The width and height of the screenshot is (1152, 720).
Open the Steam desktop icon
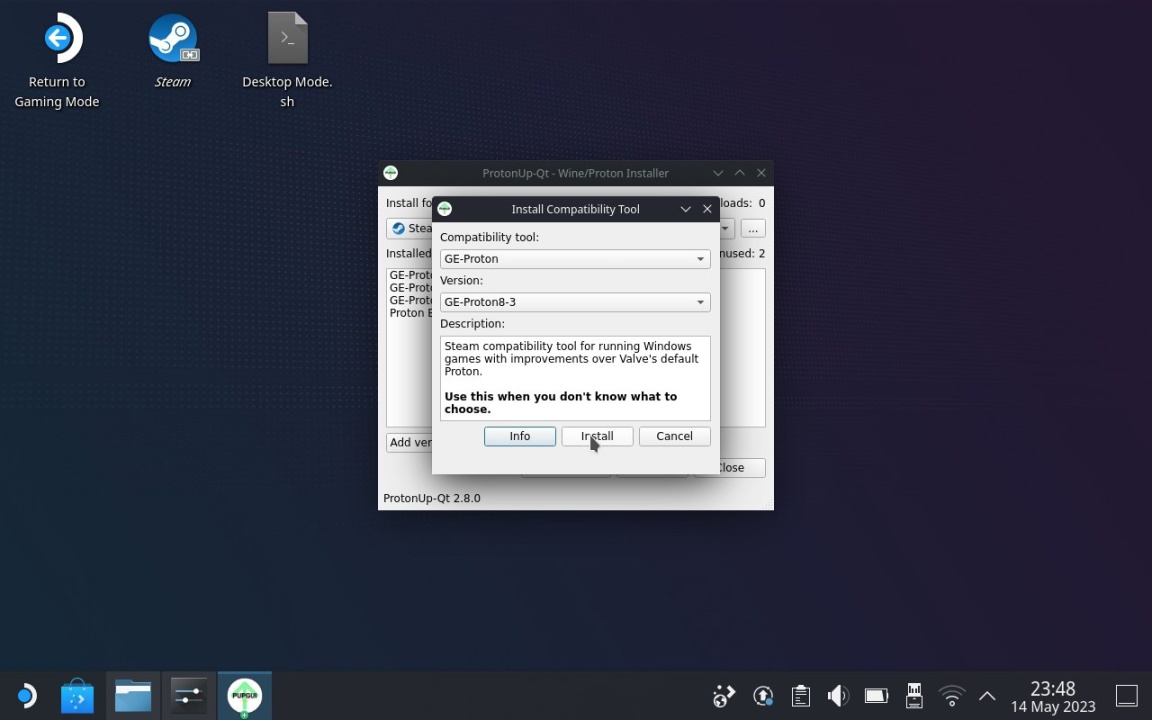click(173, 50)
